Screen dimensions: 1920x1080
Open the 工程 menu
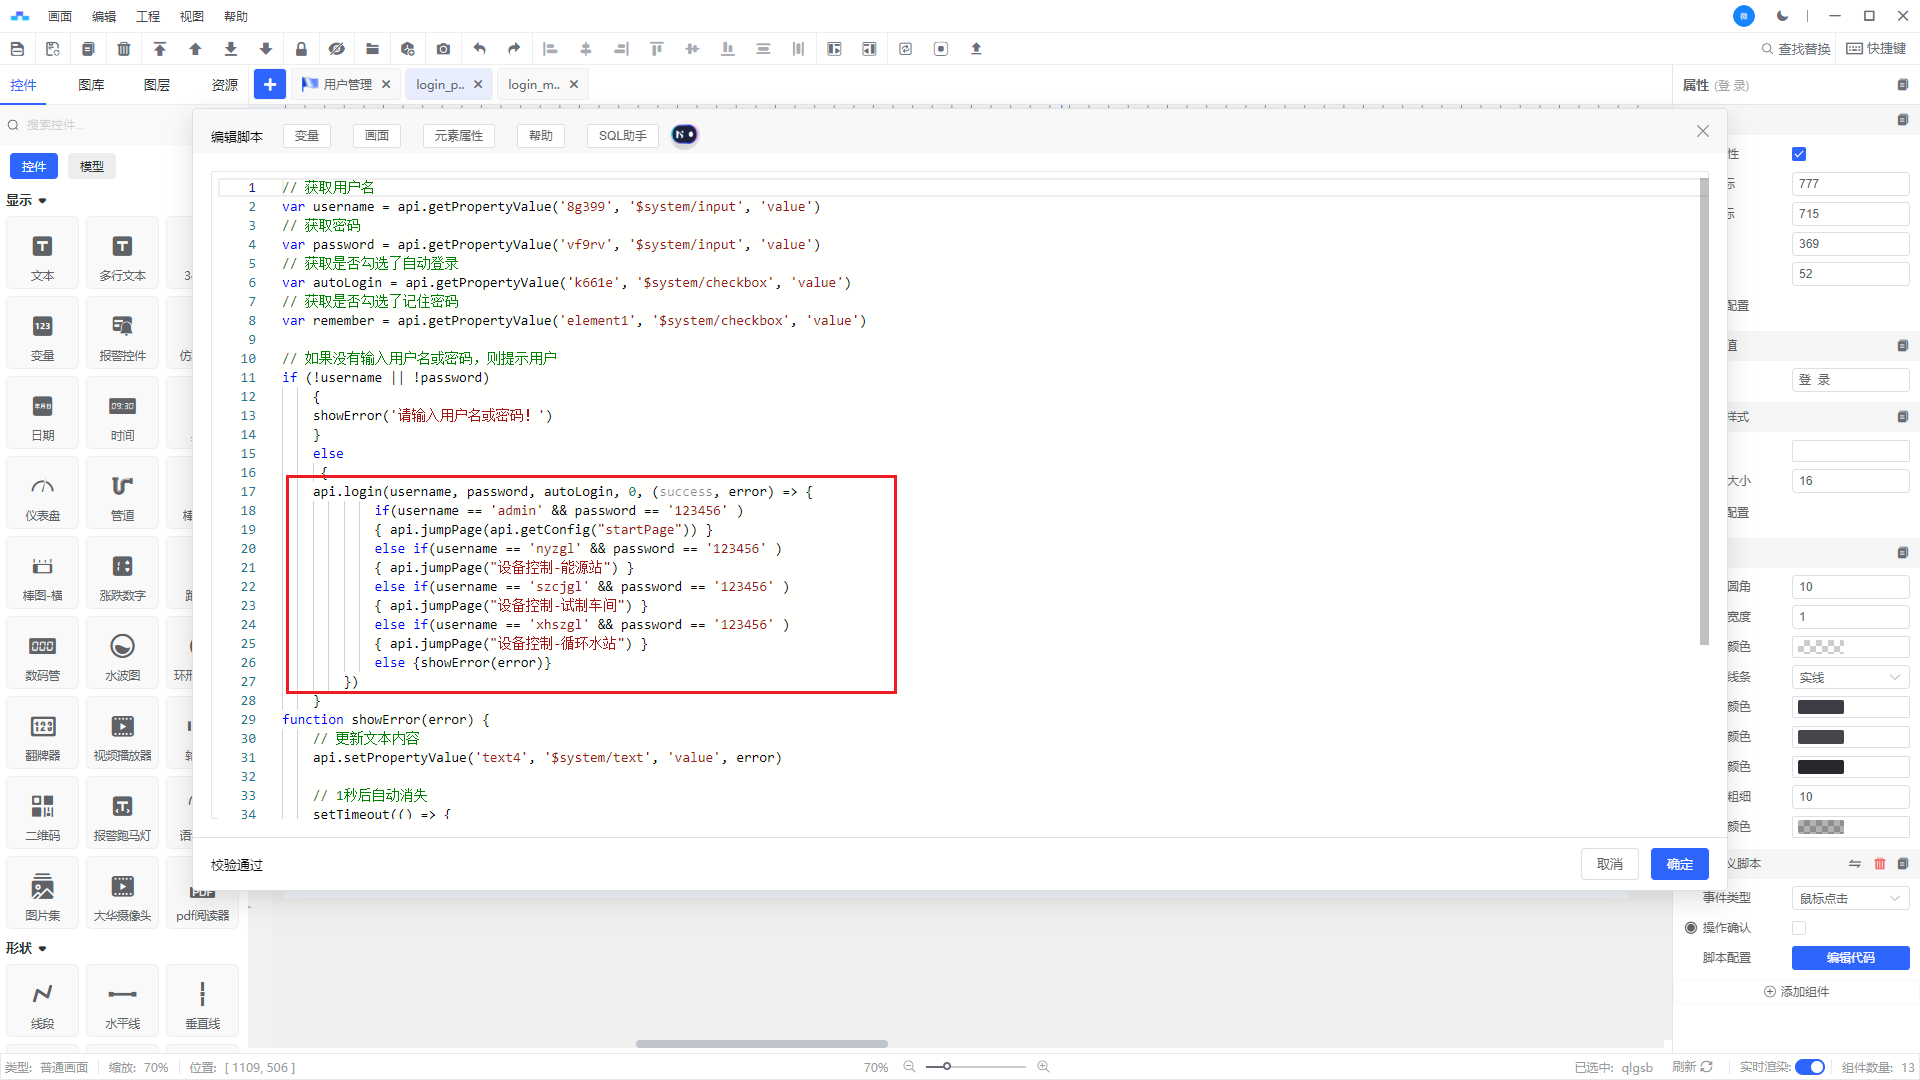pyautogui.click(x=148, y=16)
